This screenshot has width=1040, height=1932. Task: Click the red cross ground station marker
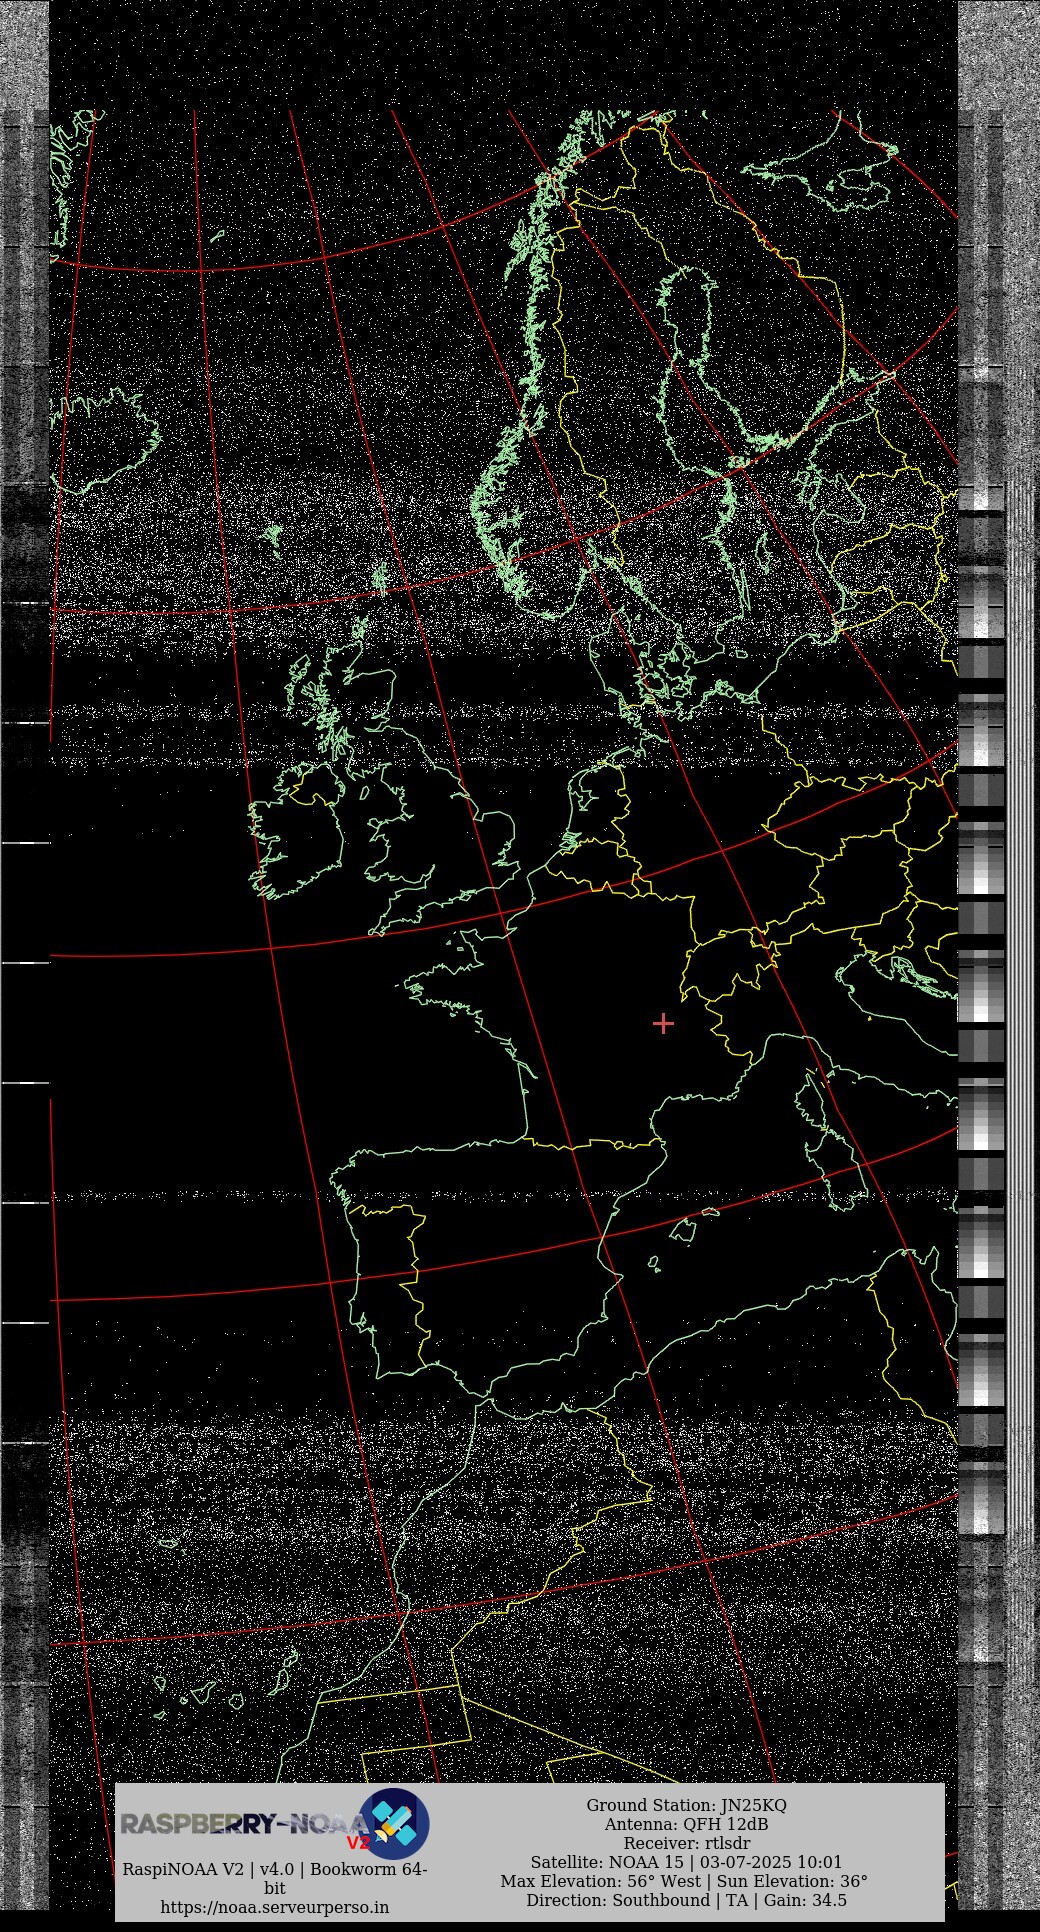pos(663,1023)
